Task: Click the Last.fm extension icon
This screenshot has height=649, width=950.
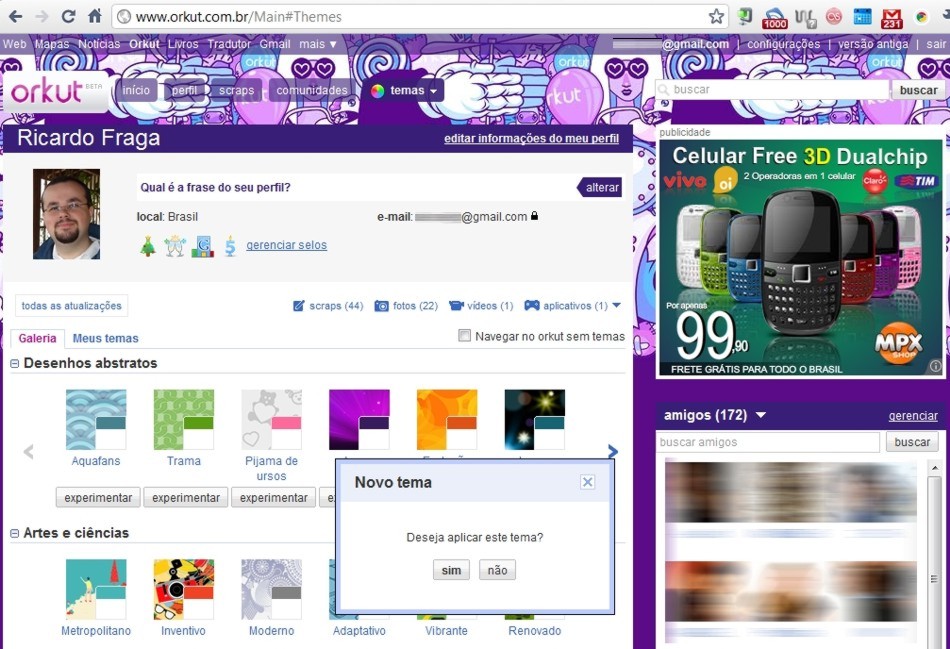Action: click(835, 15)
